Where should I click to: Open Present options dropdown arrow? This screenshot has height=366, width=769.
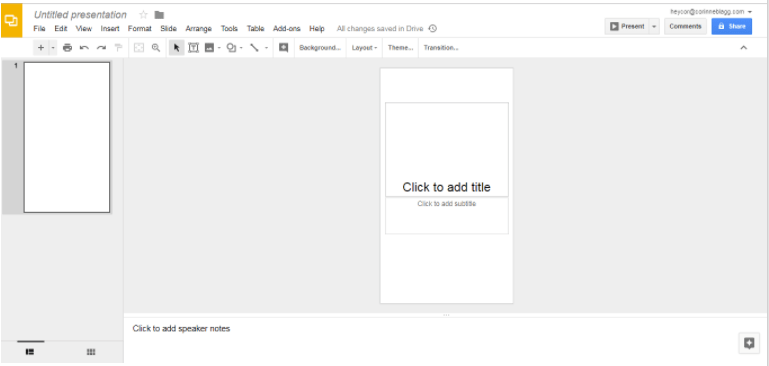pos(654,26)
